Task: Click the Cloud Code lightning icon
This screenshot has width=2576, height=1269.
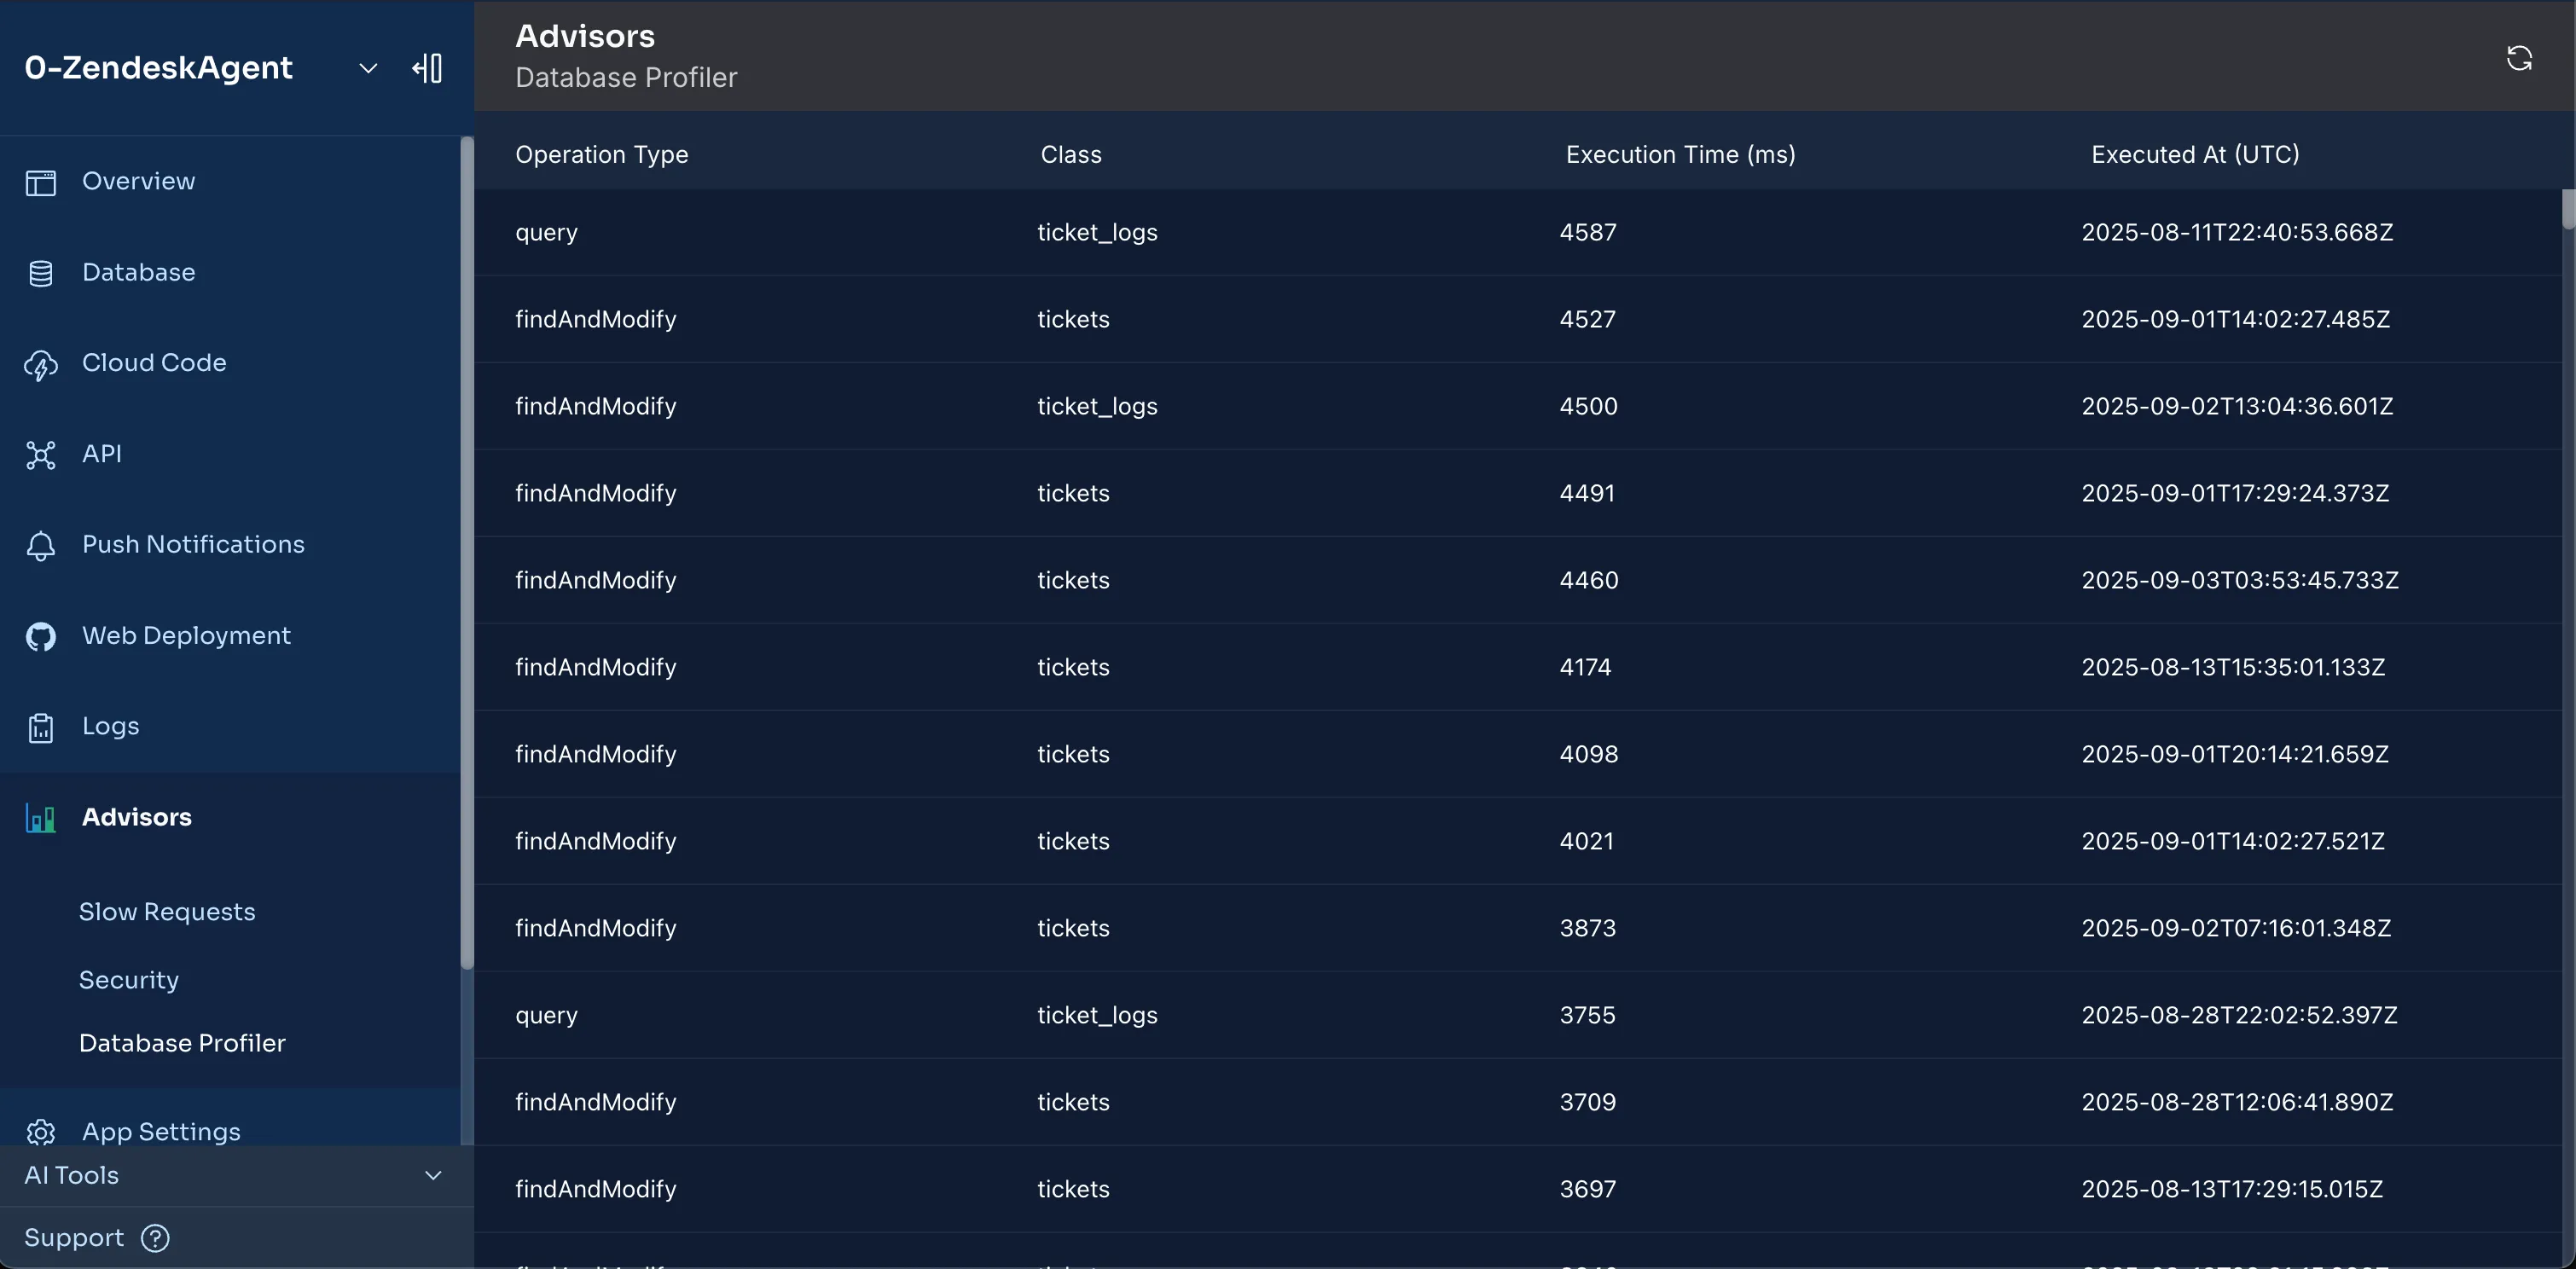Action: [x=41, y=365]
